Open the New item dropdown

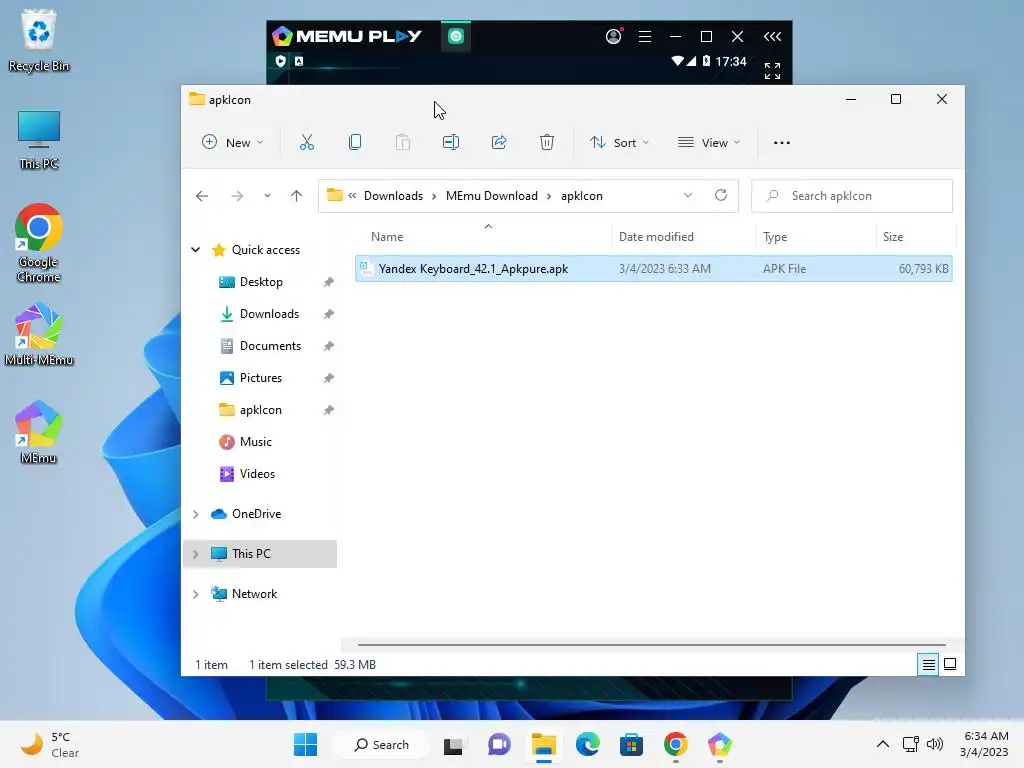233,142
